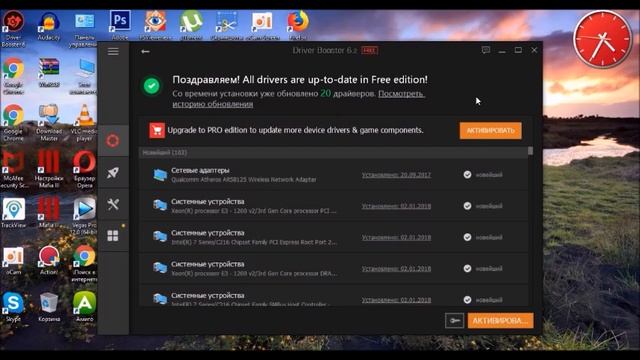Image resolution: width=640 pixels, height=360 pixels.
Task: Select the Сетевые адаптеры driver row title
Action: 200,170
